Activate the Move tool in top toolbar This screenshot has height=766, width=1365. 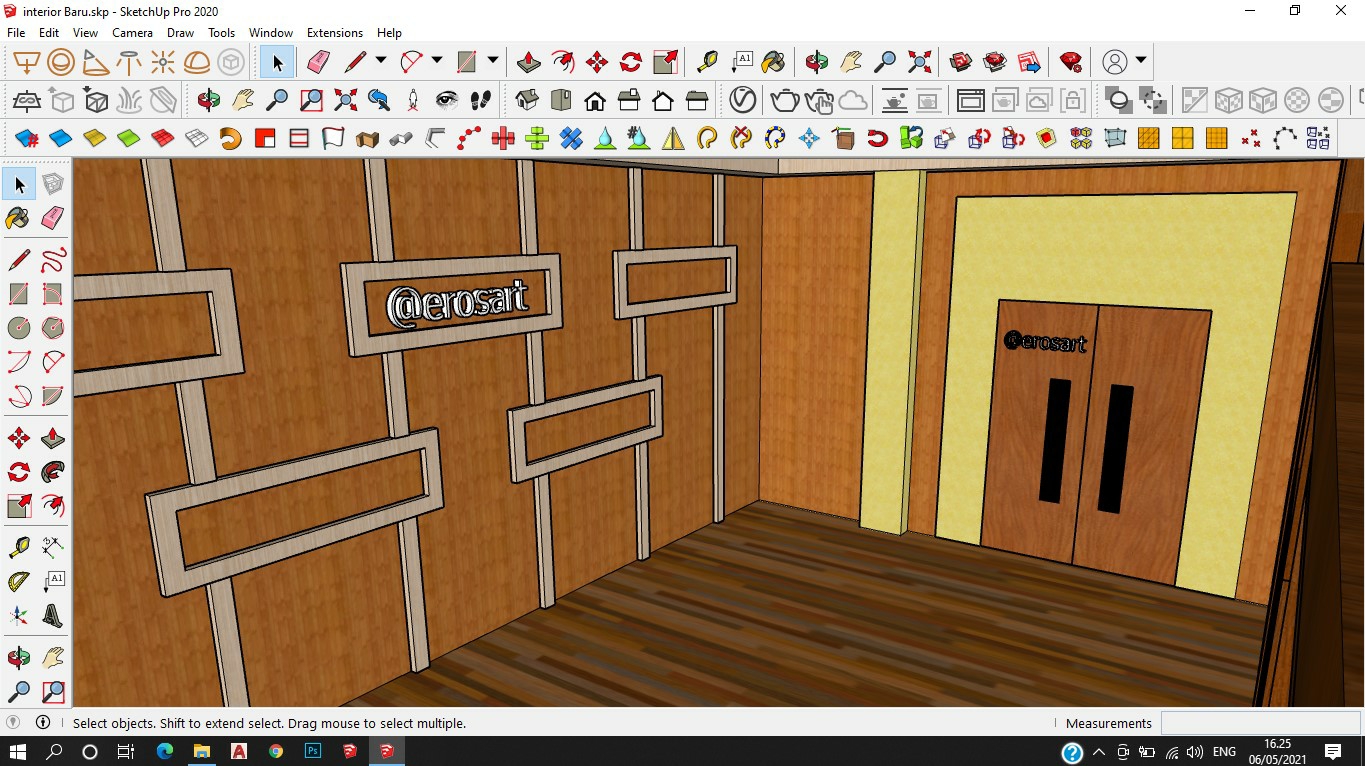tap(597, 62)
